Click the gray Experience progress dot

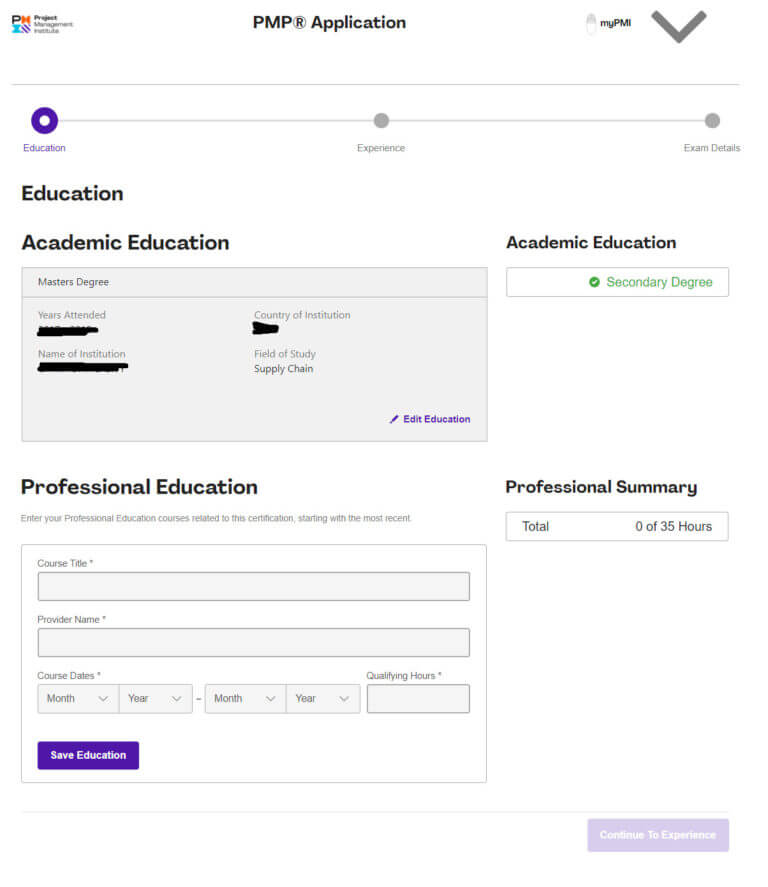click(381, 119)
